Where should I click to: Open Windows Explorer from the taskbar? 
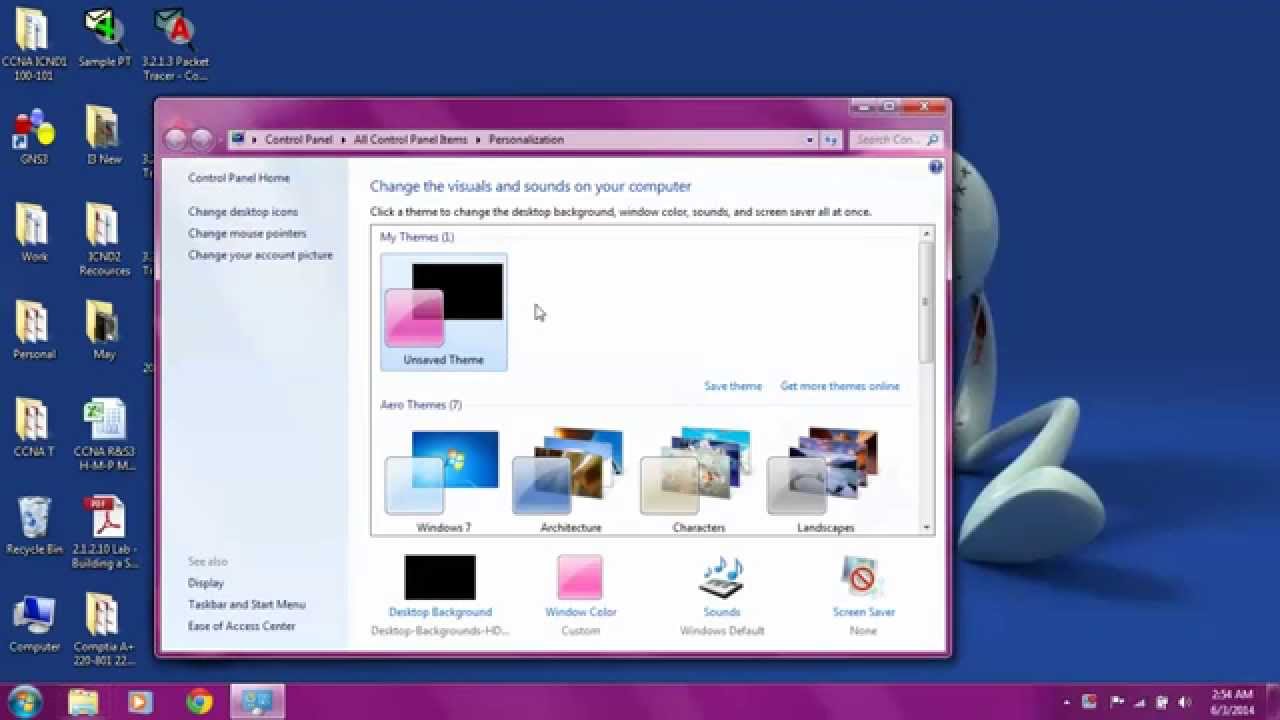83,703
